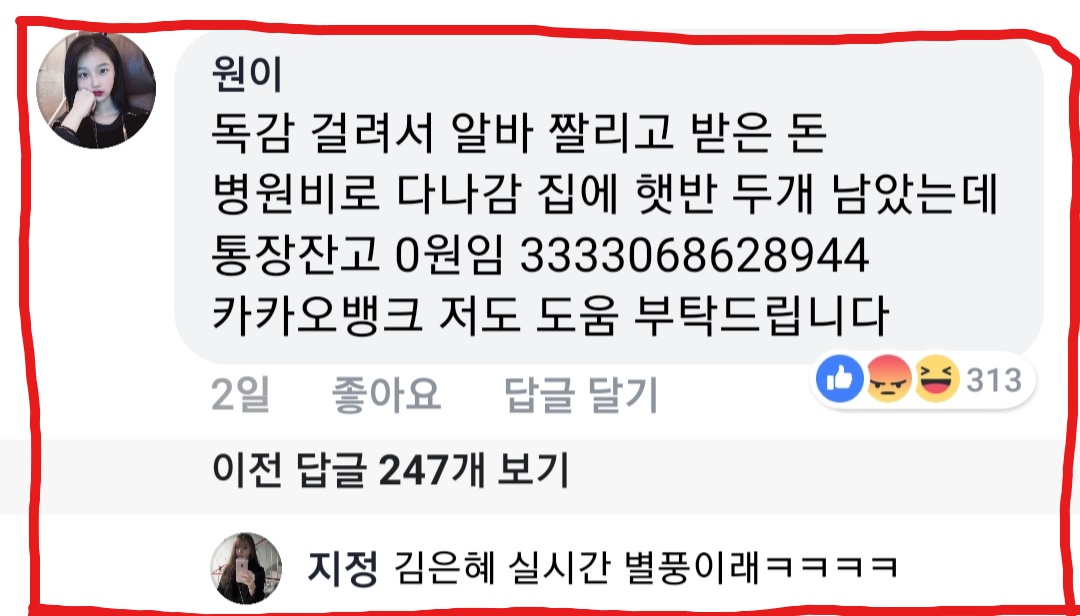Image resolution: width=1080 pixels, height=616 pixels.
Task: Click the commenter name 원이
Action: (x=247, y=75)
